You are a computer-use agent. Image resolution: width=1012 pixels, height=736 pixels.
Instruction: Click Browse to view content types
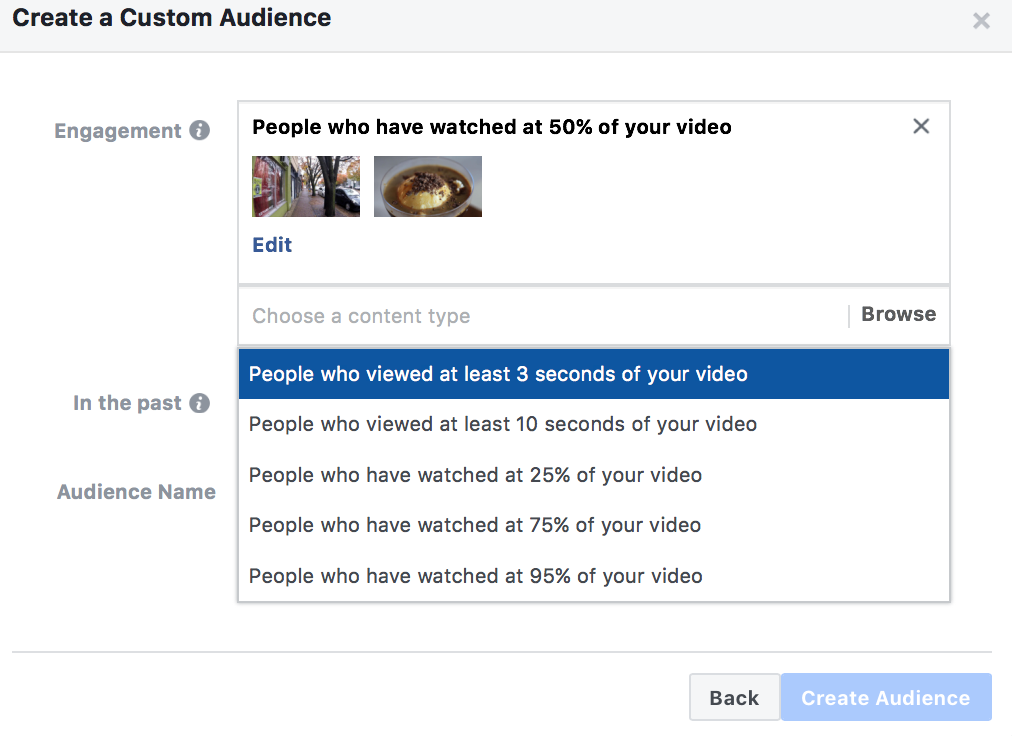(897, 313)
